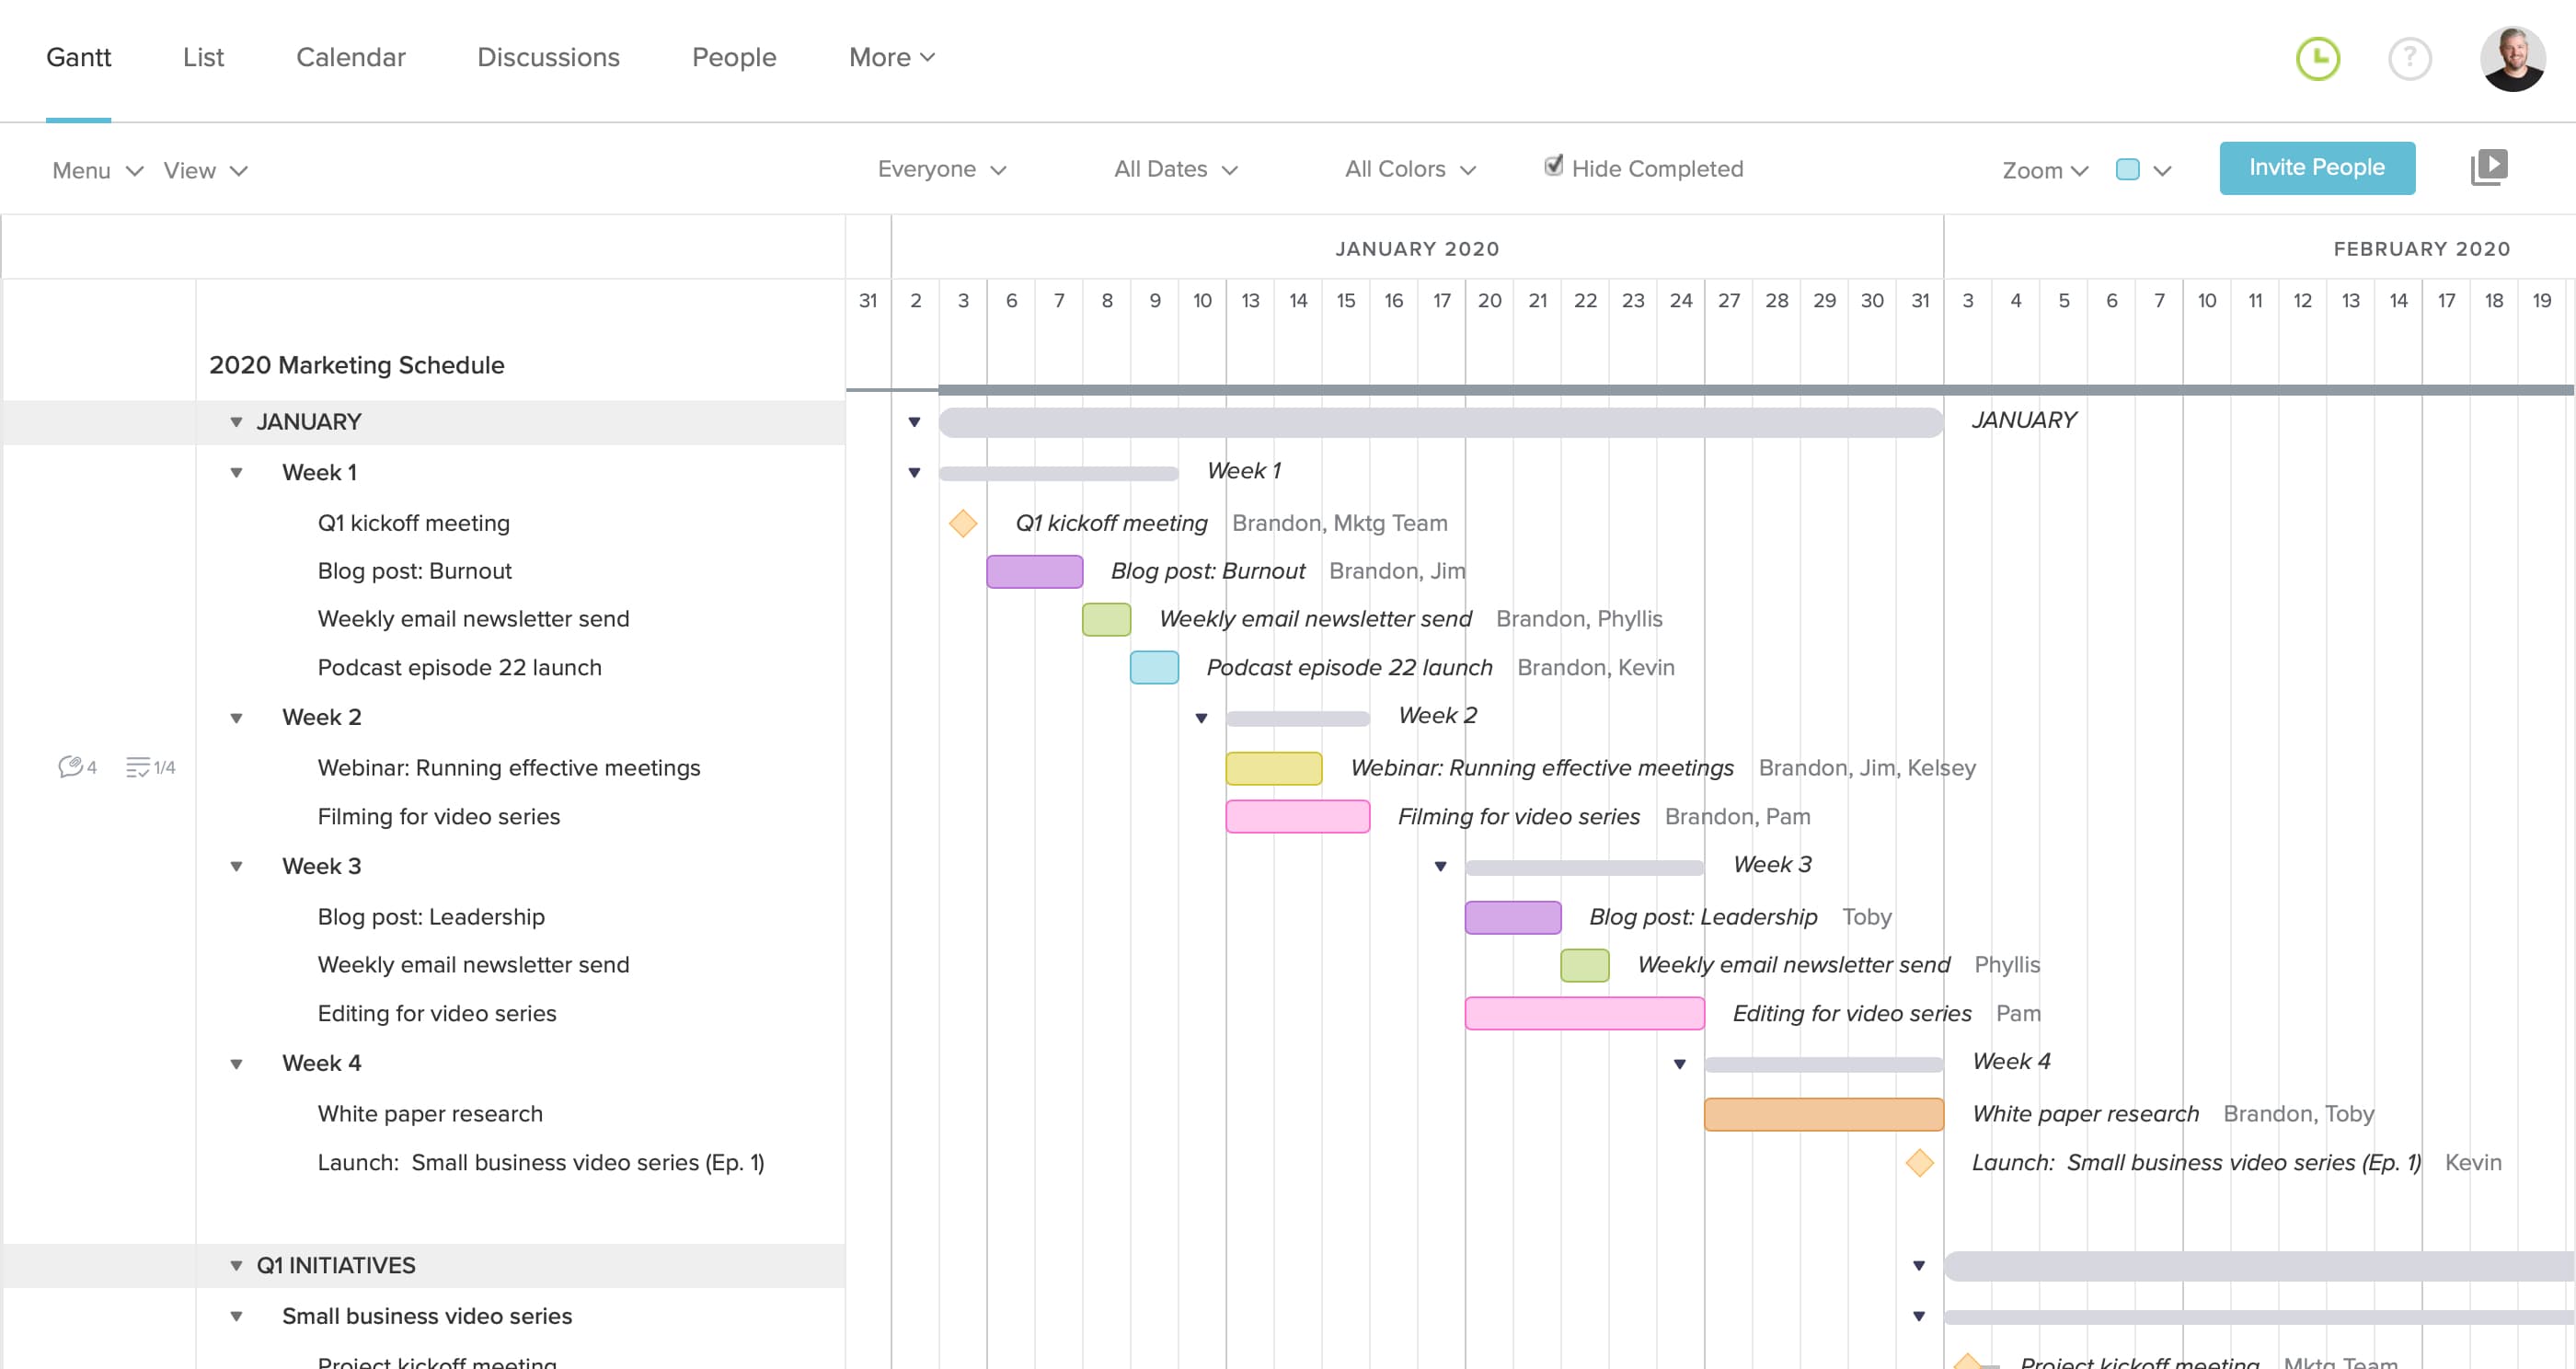Screen dimensions: 2576x1369
Task: Click the Launch video series milestone diamond
Action: [1919, 1162]
